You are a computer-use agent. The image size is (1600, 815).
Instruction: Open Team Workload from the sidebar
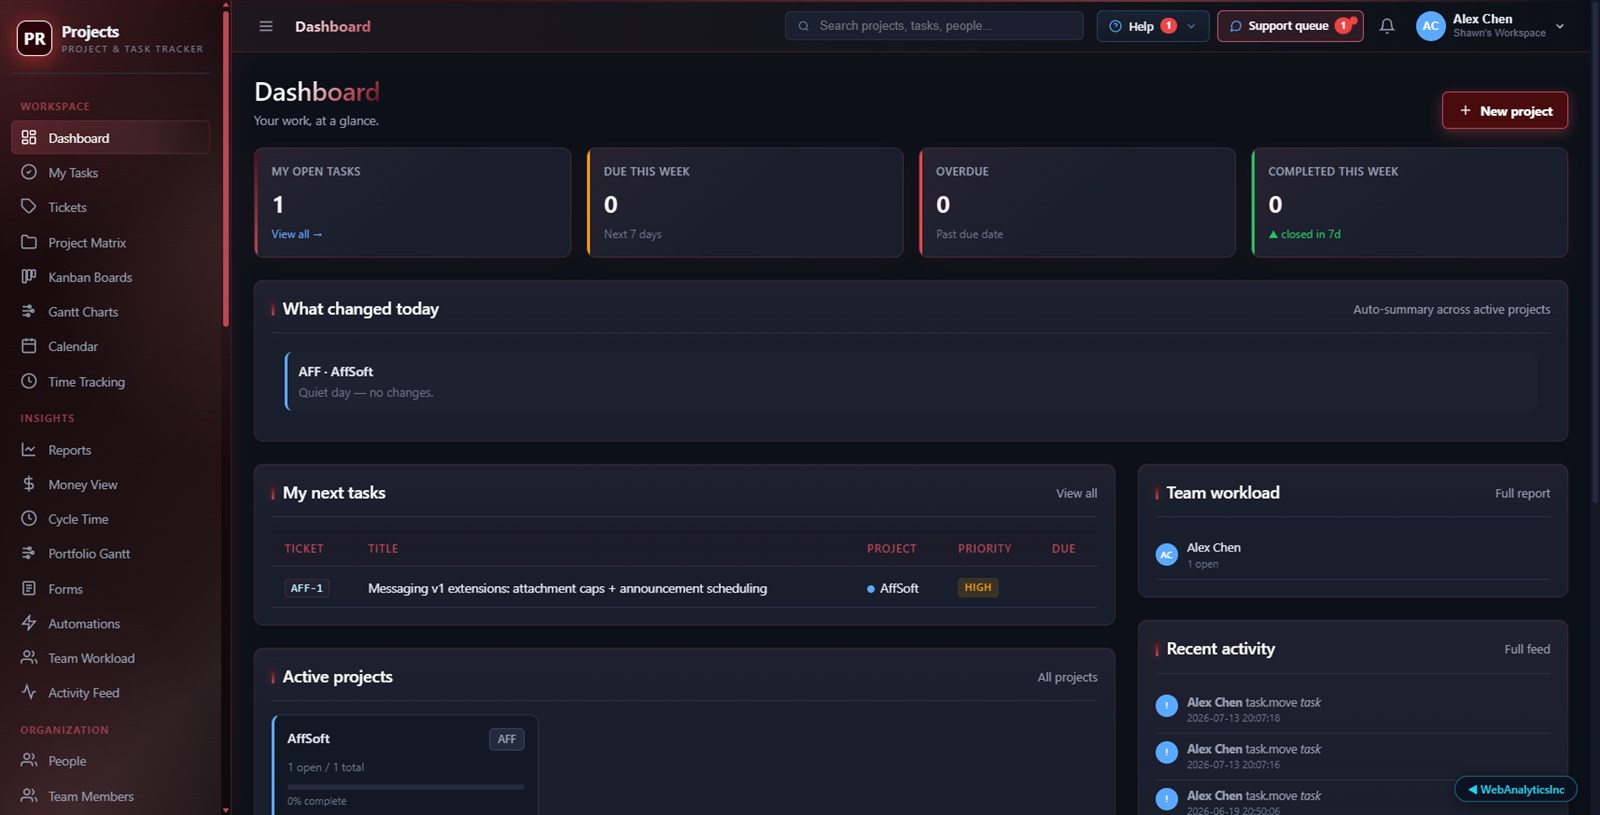click(x=110, y=658)
